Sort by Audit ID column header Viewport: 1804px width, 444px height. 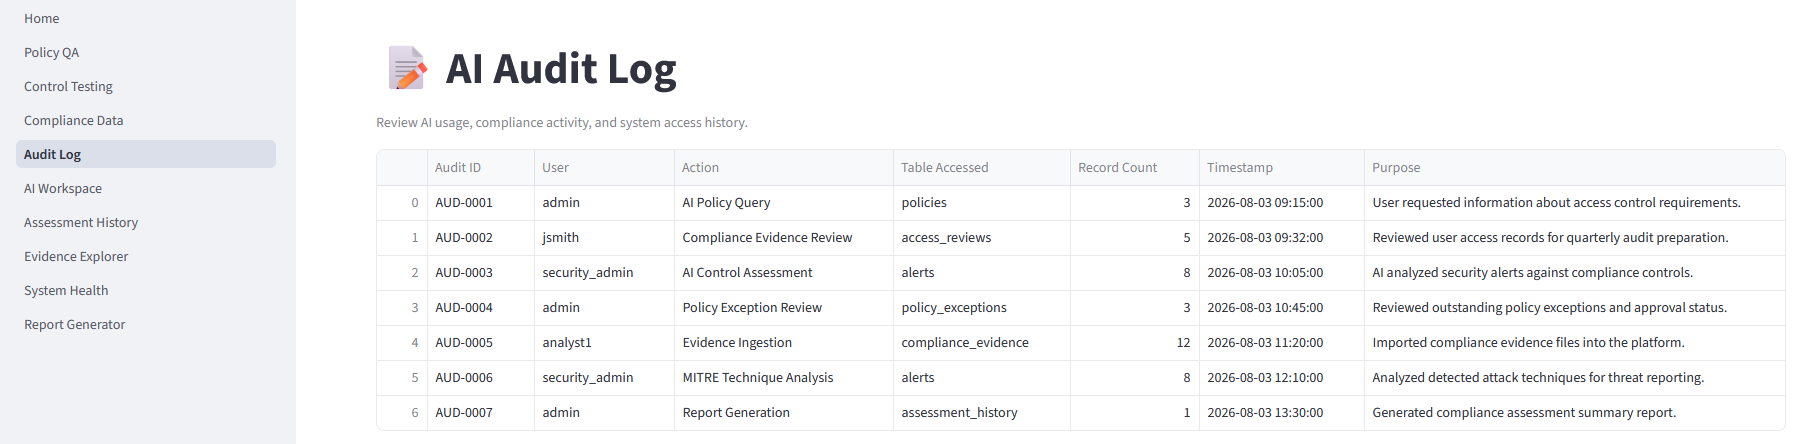click(x=481, y=168)
